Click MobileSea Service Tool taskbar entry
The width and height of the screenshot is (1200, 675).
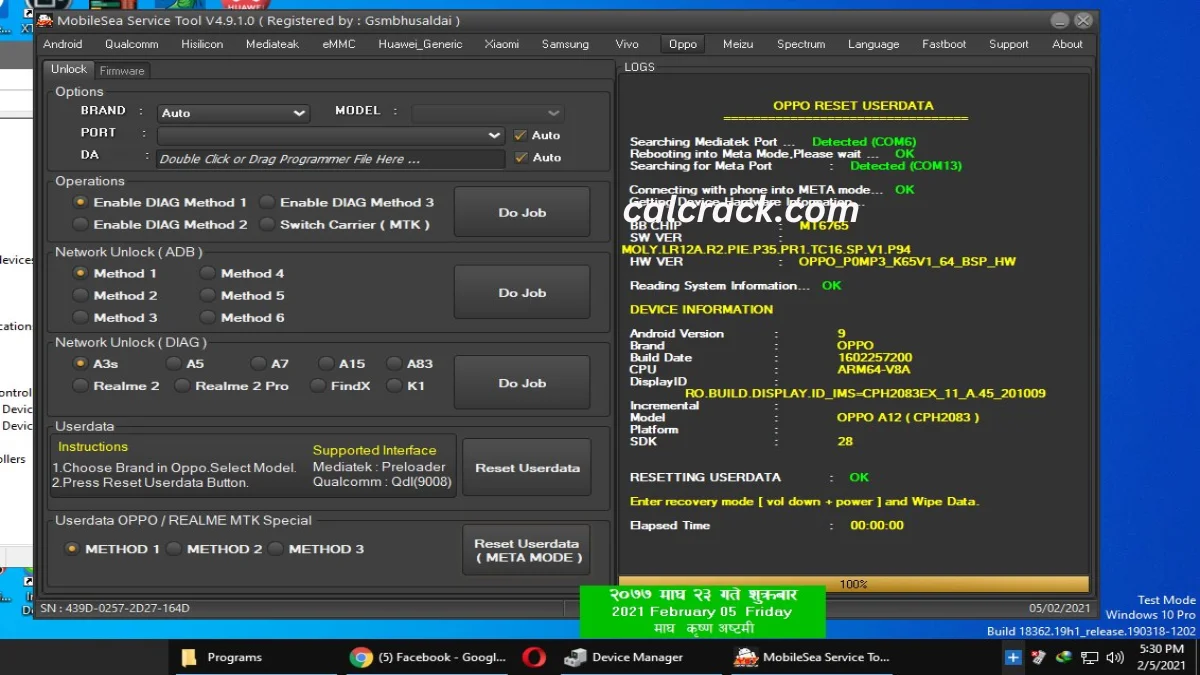(812, 657)
